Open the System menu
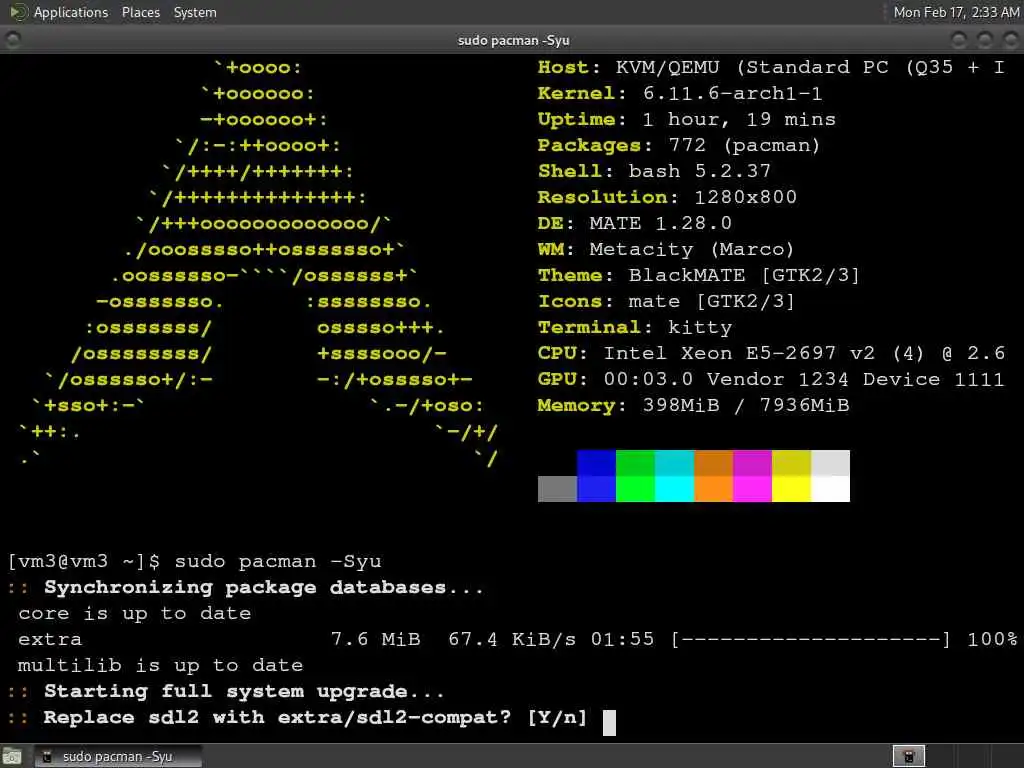Image resolution: width=1024 pixels, height=768 pixels. pyautogui.click(x=195, y=12)
